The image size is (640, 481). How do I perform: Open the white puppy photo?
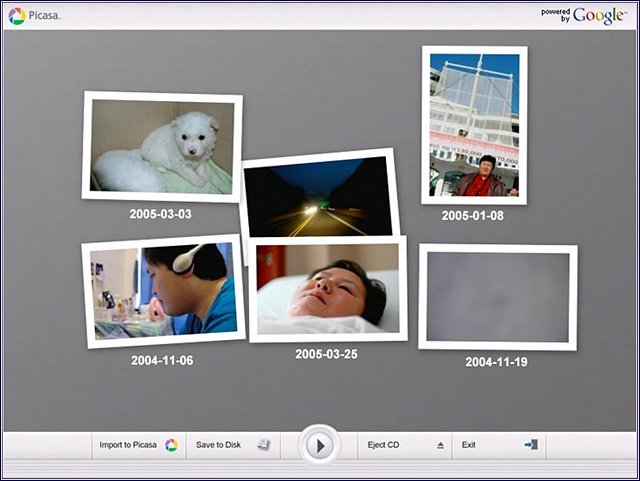162,146
